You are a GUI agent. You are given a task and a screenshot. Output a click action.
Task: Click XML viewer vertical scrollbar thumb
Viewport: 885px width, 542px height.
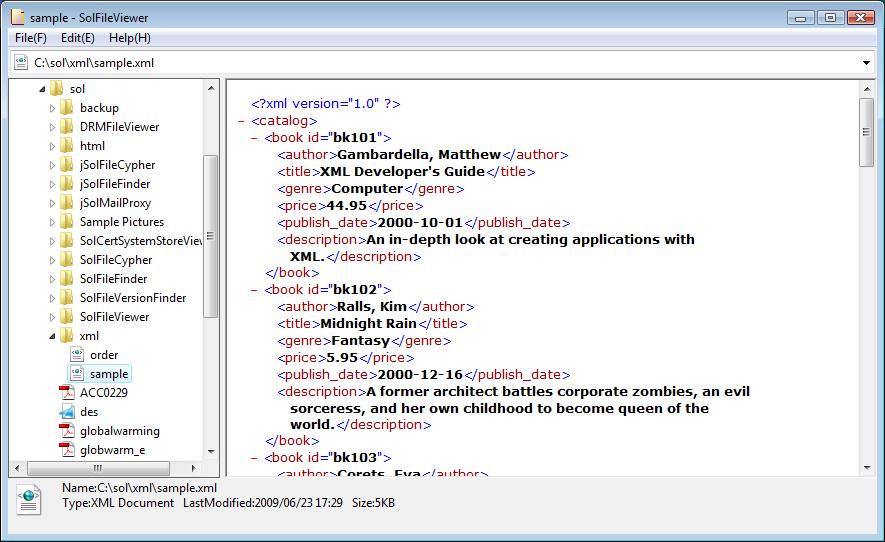[866, 132]
